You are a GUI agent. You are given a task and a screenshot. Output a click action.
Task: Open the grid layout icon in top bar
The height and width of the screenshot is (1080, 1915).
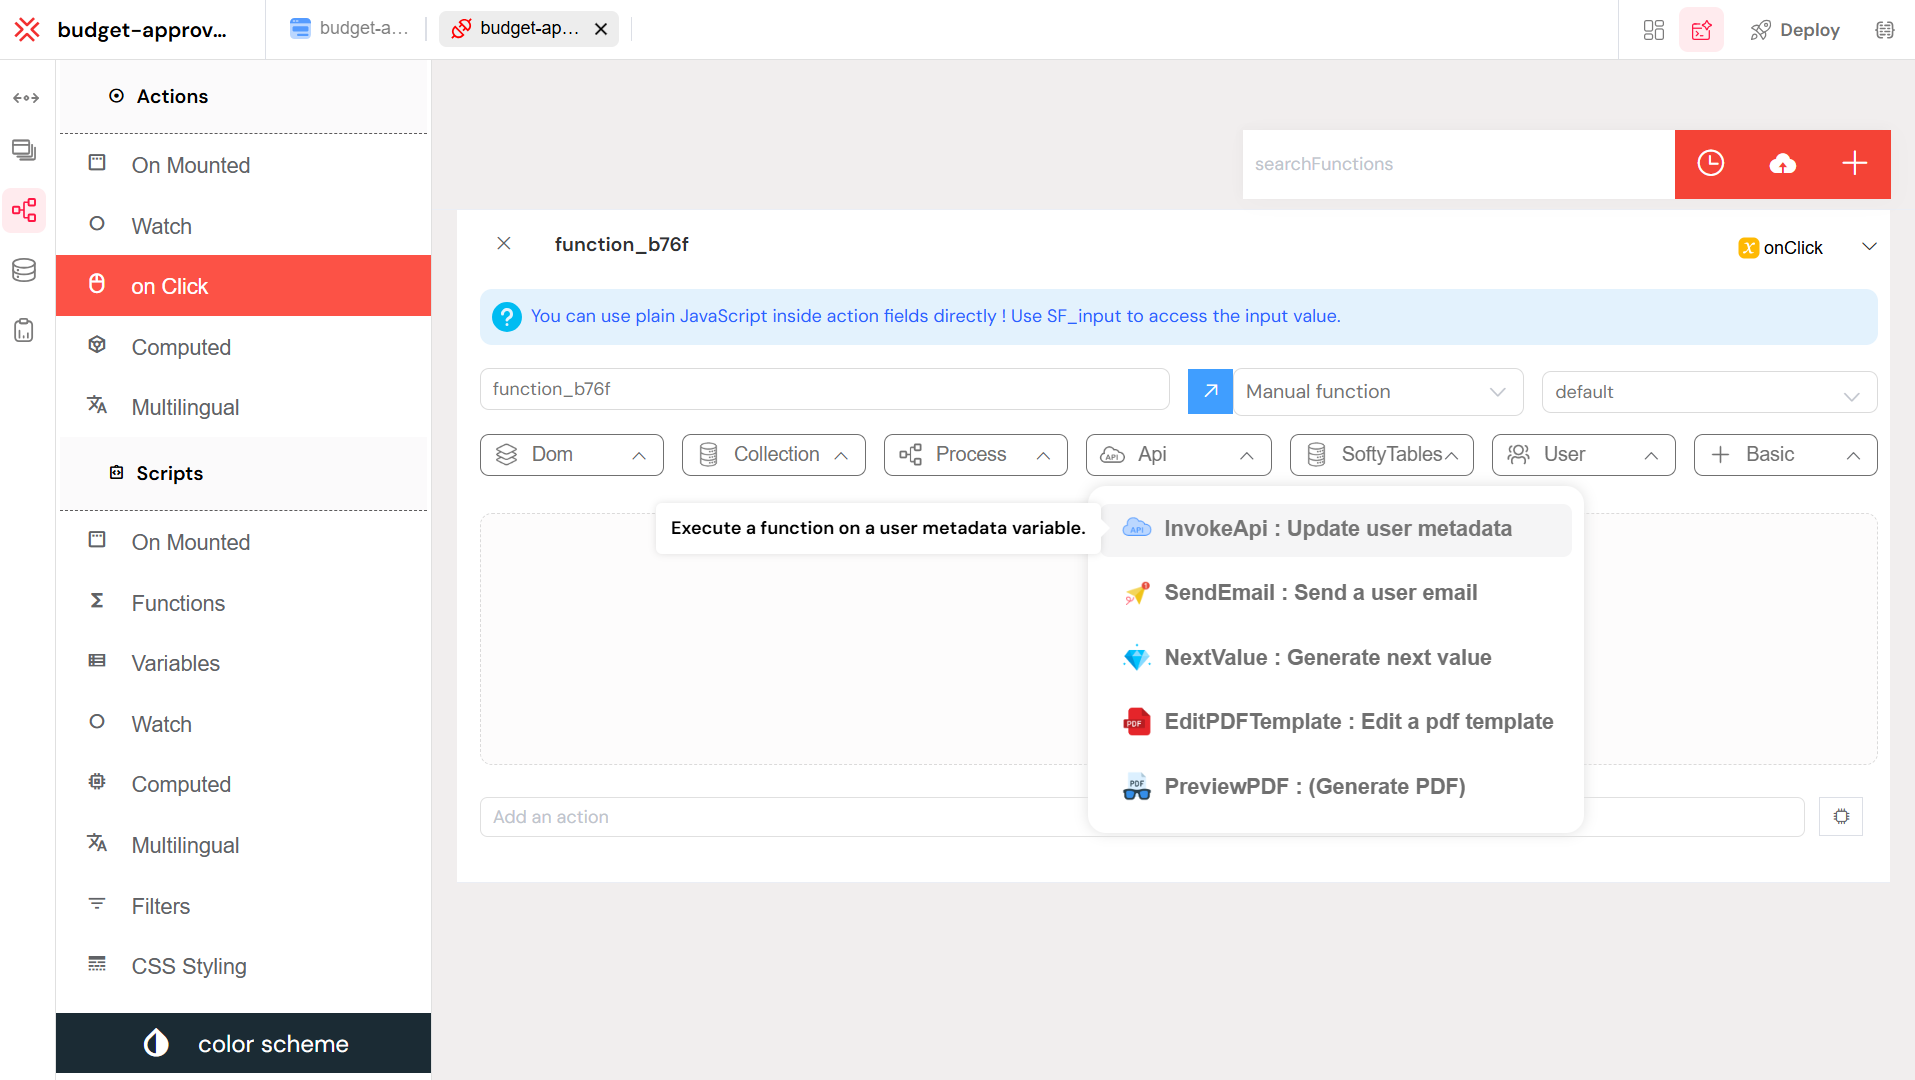pos(1653,30)
